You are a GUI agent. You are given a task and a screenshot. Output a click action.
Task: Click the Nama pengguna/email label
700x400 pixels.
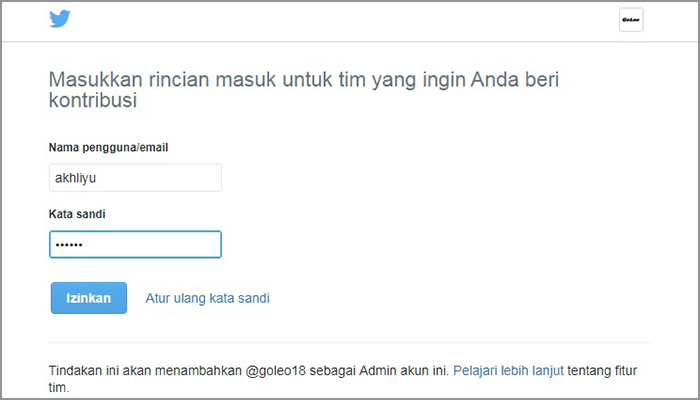pos(108,148)
